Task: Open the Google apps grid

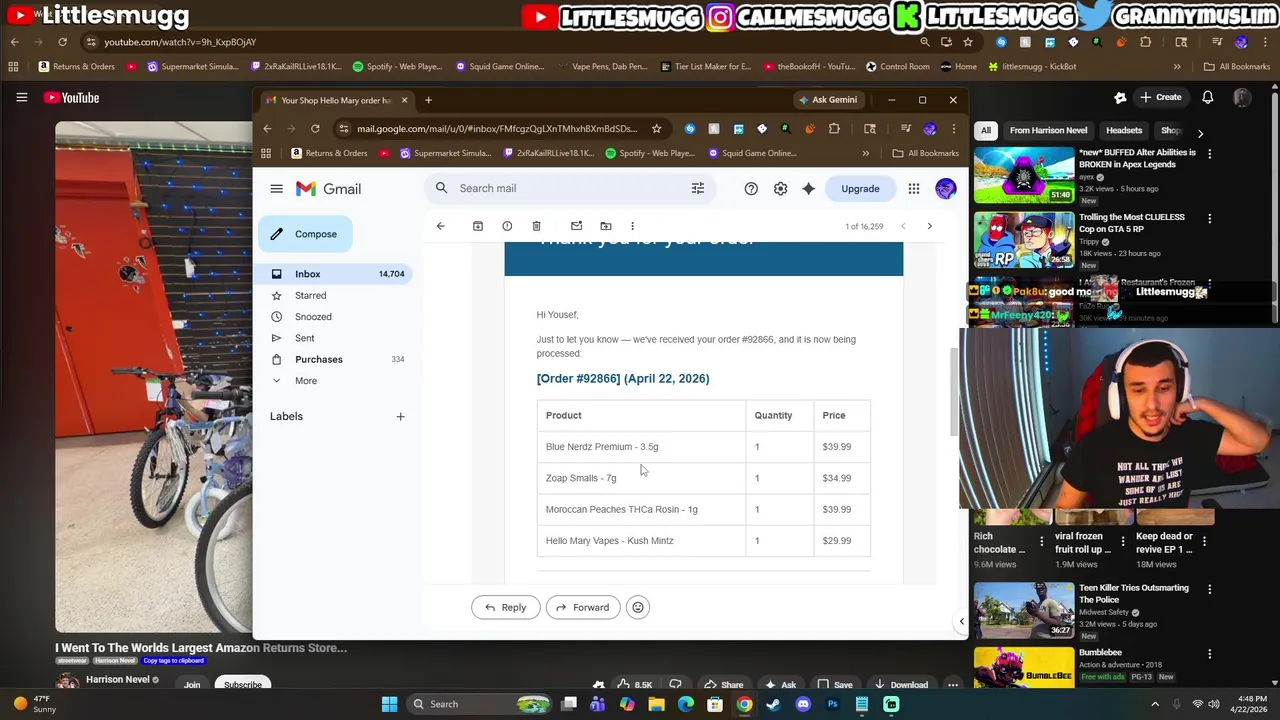Action: click(913, 189)
